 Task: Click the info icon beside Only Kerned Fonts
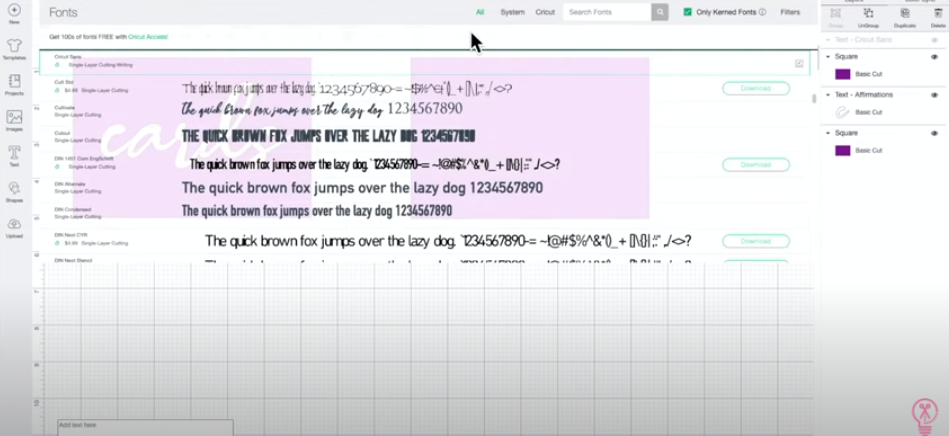[x=763, y=12]
